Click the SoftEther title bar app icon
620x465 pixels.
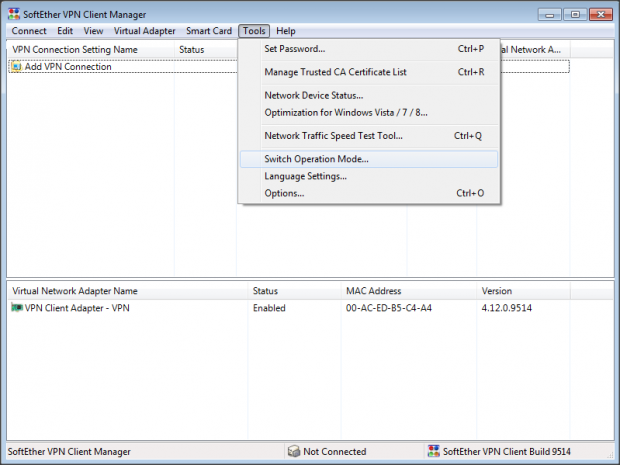14,14
